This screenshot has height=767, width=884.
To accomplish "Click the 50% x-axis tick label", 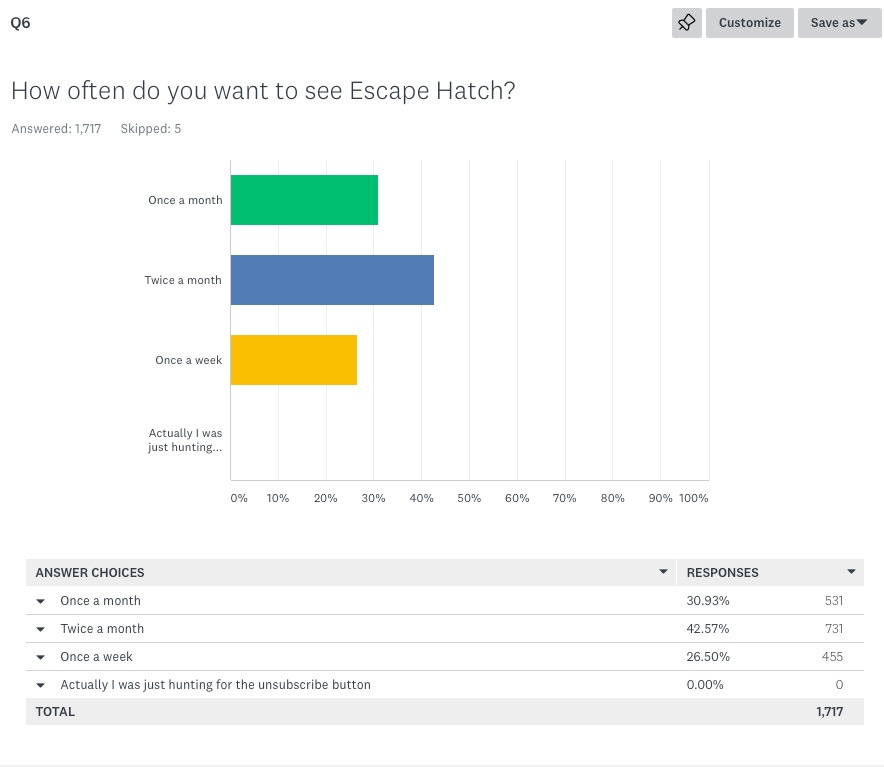I will pyautogui.click(x=469, y=499).
